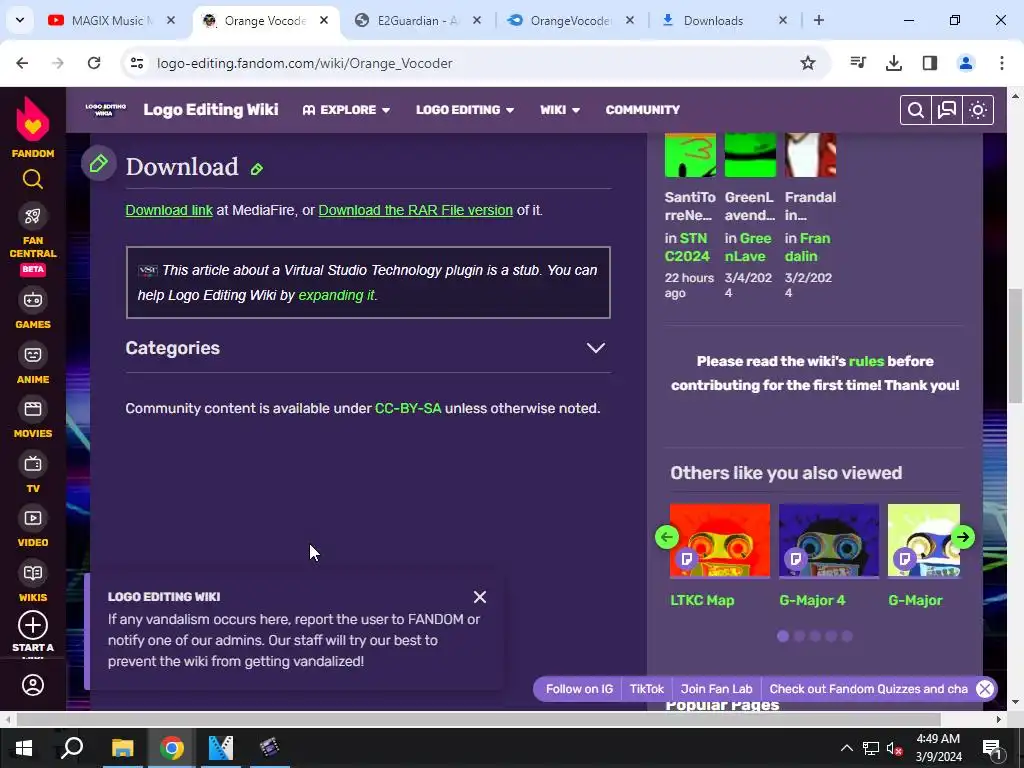Dismiss the vandalism notice popup

[x=480, y=597]
